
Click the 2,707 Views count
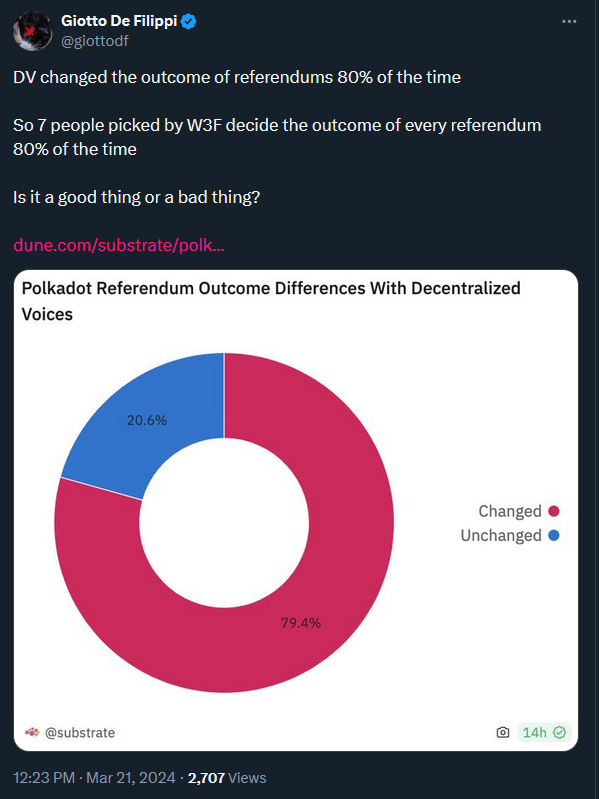pos(227,778)
